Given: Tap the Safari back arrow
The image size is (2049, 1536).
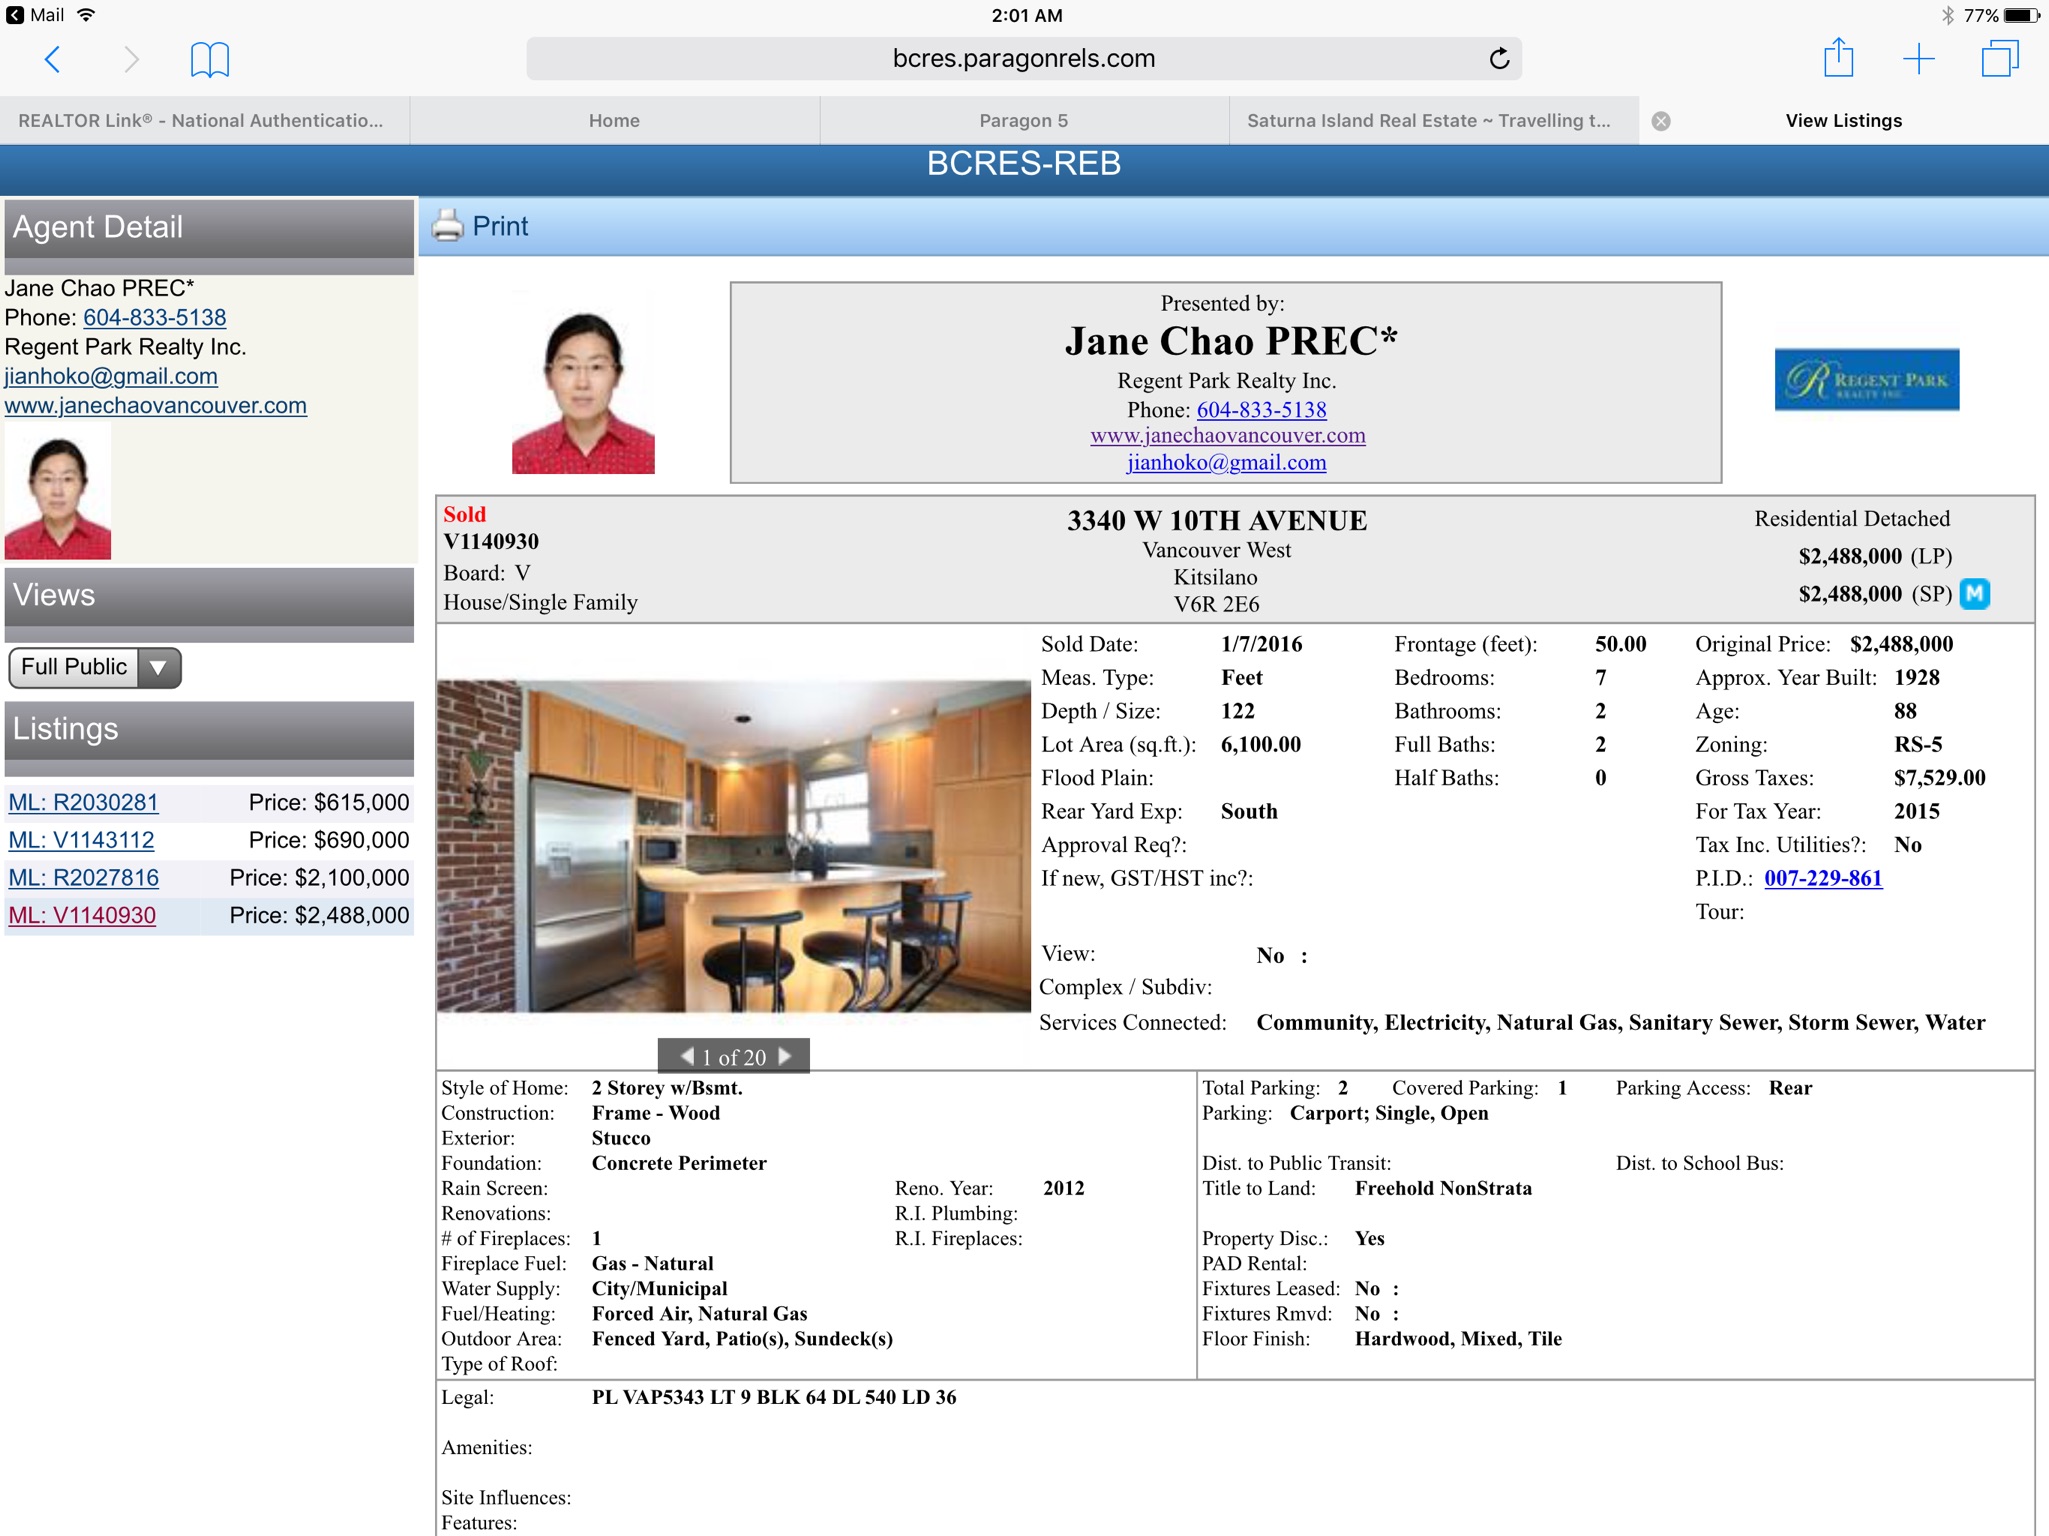Looking at the screenshot, I should coord(53,59).
